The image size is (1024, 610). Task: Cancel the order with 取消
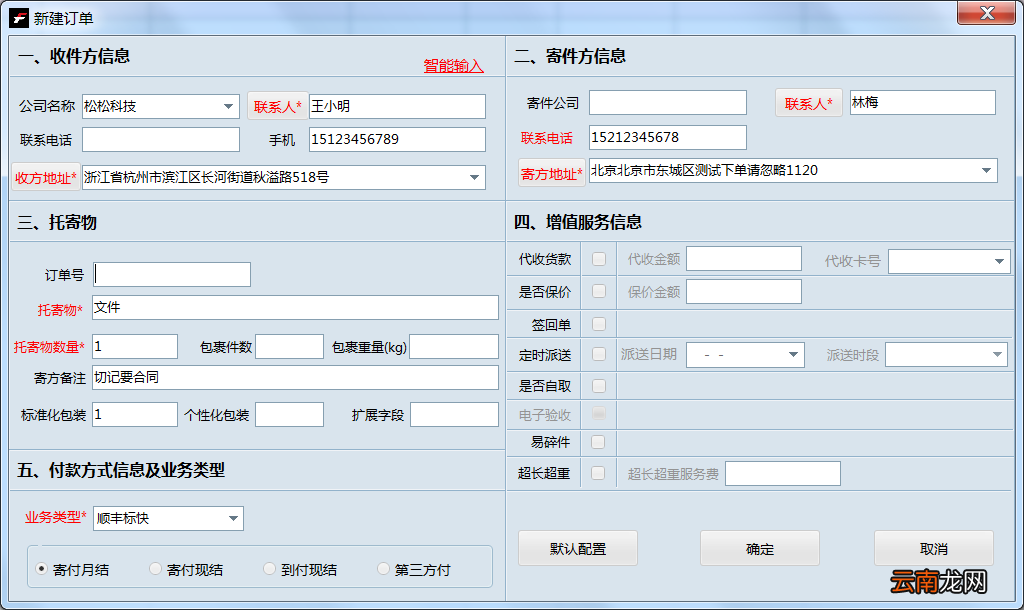click(x=934, y=549)
